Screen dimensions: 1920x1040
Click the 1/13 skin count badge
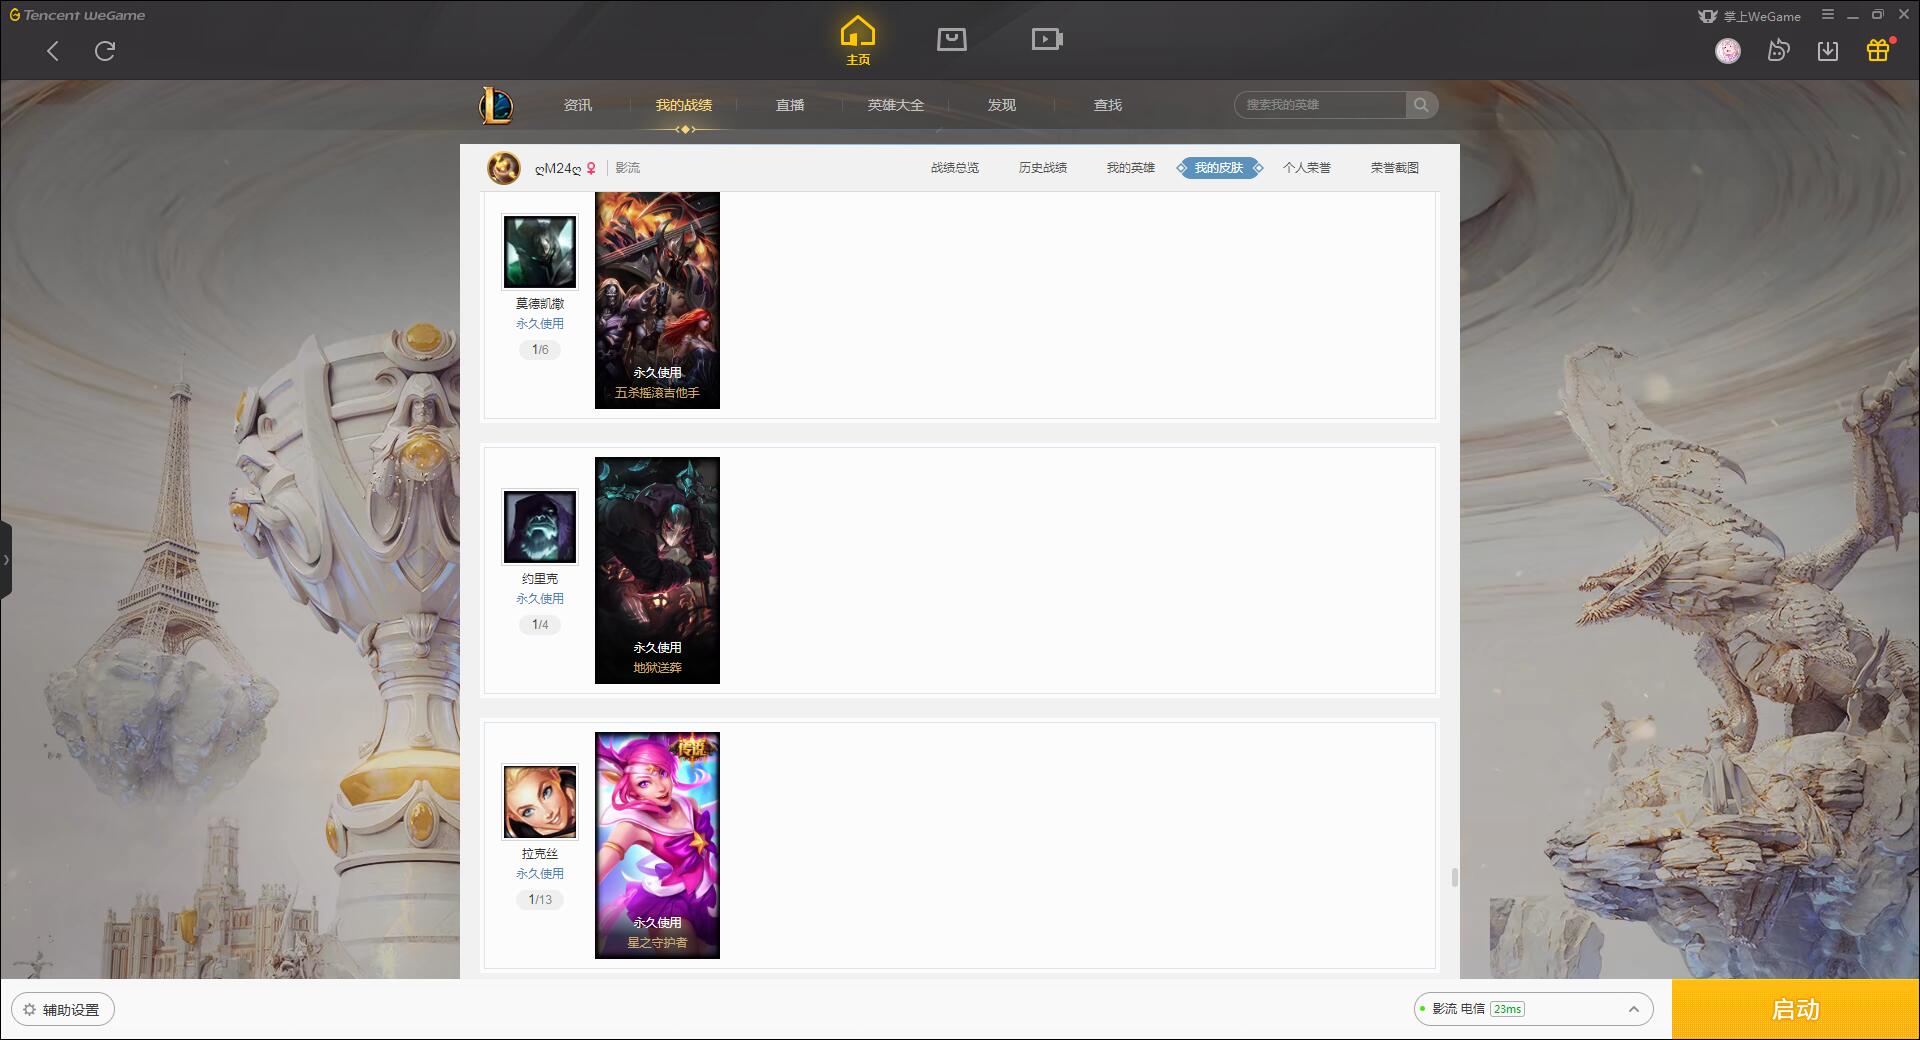tap(540, 900)
